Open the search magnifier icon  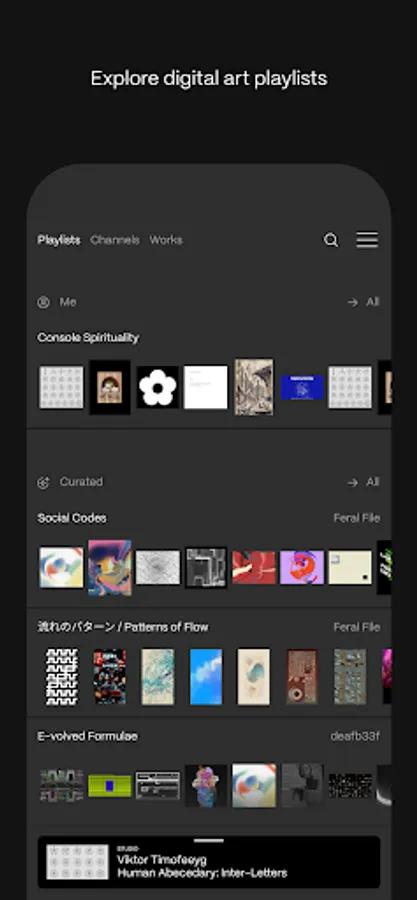tap(331, 240)
